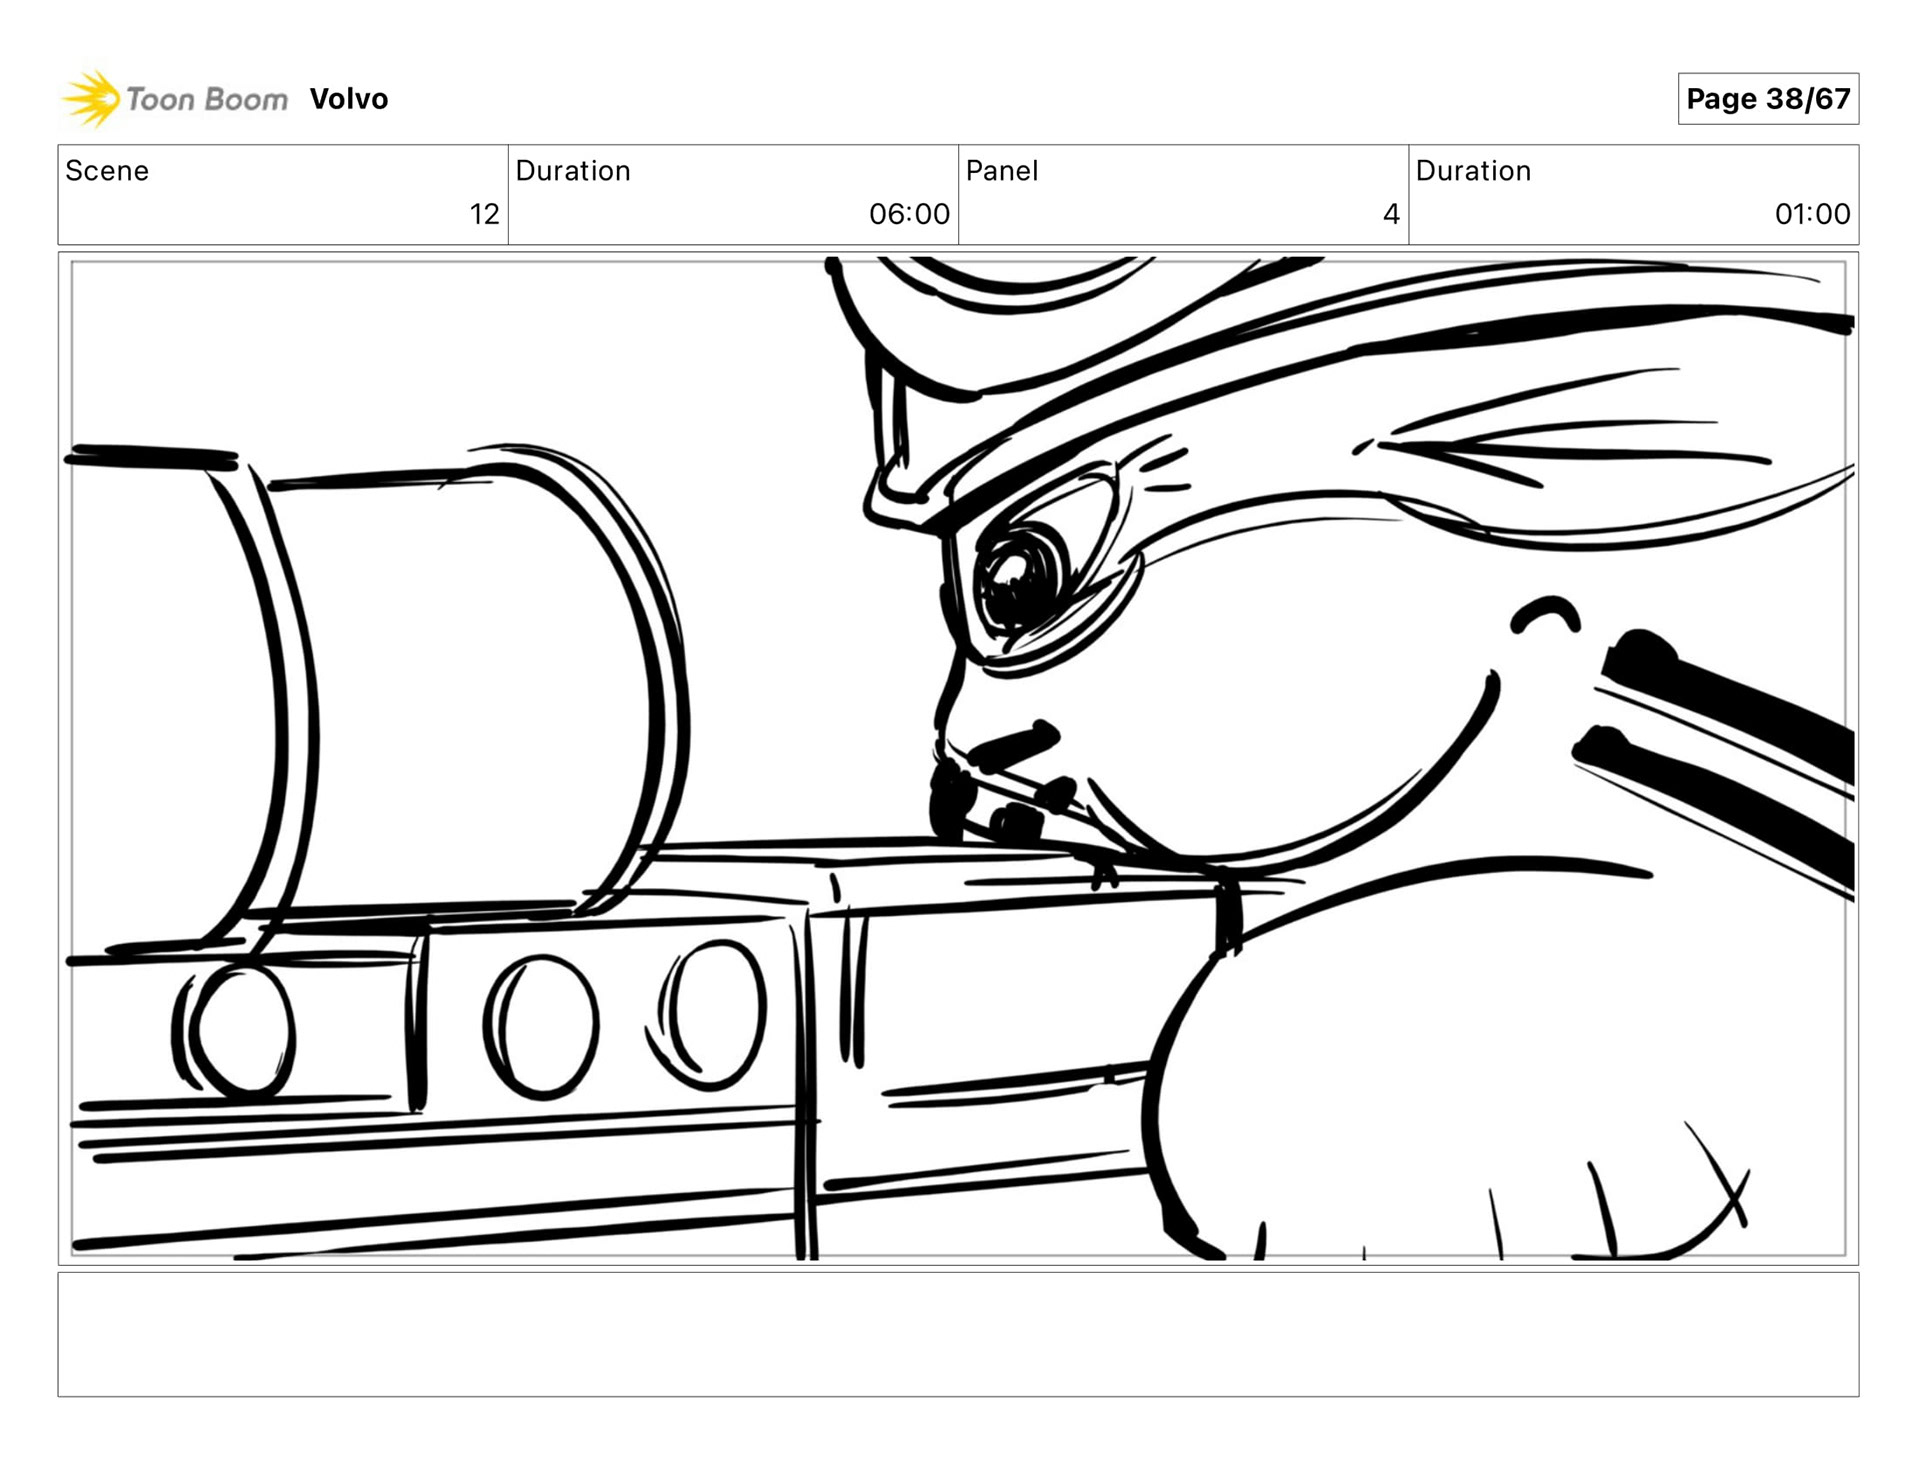
Task: Click the scene duration value 06:00
Action: [x=908, y=214]
